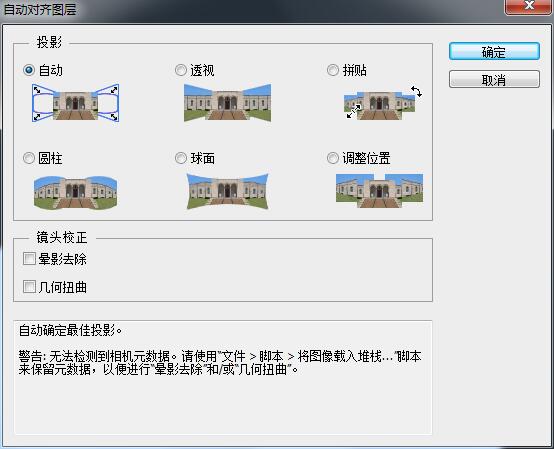This screenshot has height=449, width=554.
Task: Click the 拼贴 projection preview image
Action: click(x=383, y=103)
